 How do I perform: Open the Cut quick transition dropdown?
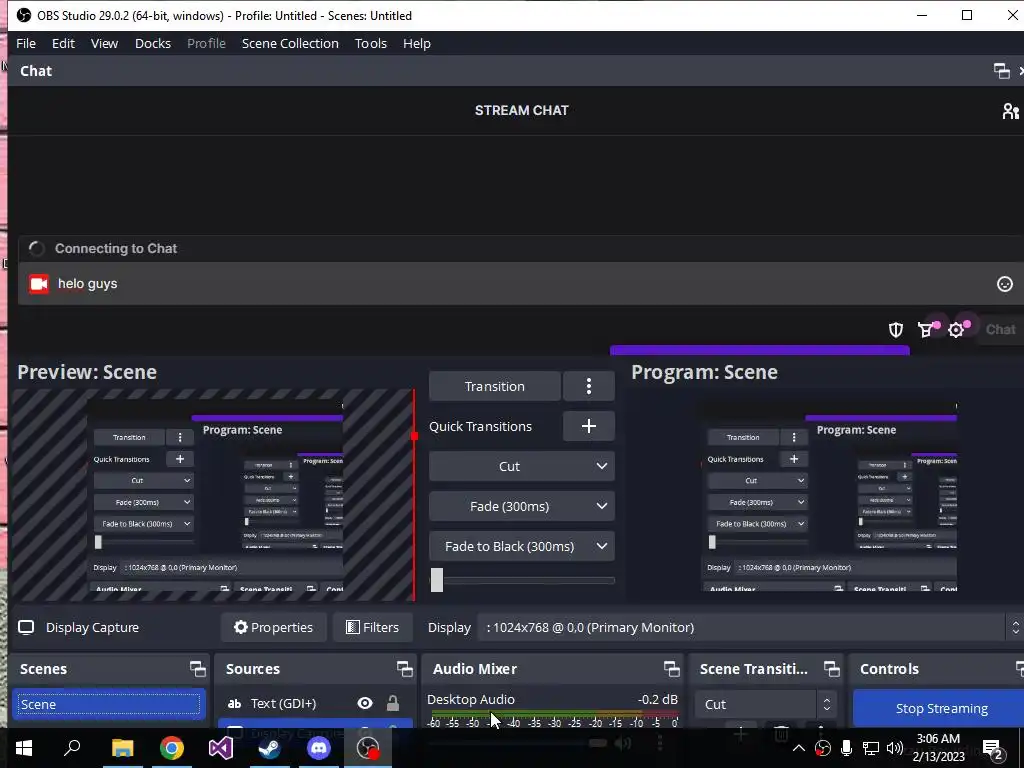point(521,466)
